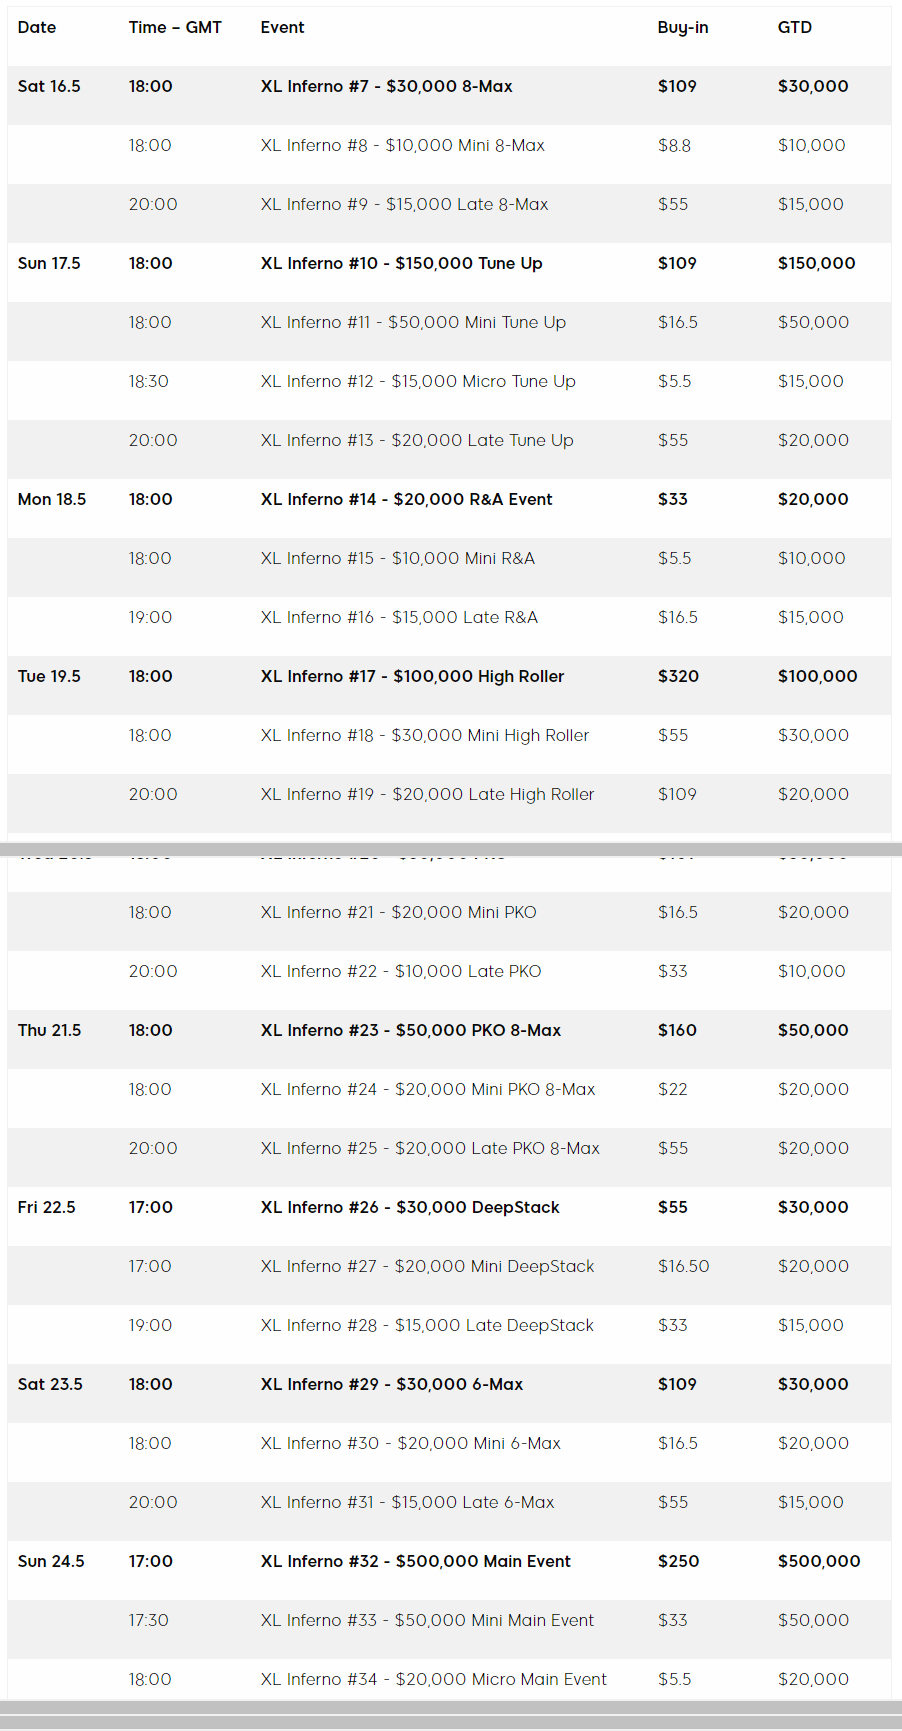Select XL Inferno #34 Micro Main Event
Screen dimensions: 902x1731
tap(433, 1679)
